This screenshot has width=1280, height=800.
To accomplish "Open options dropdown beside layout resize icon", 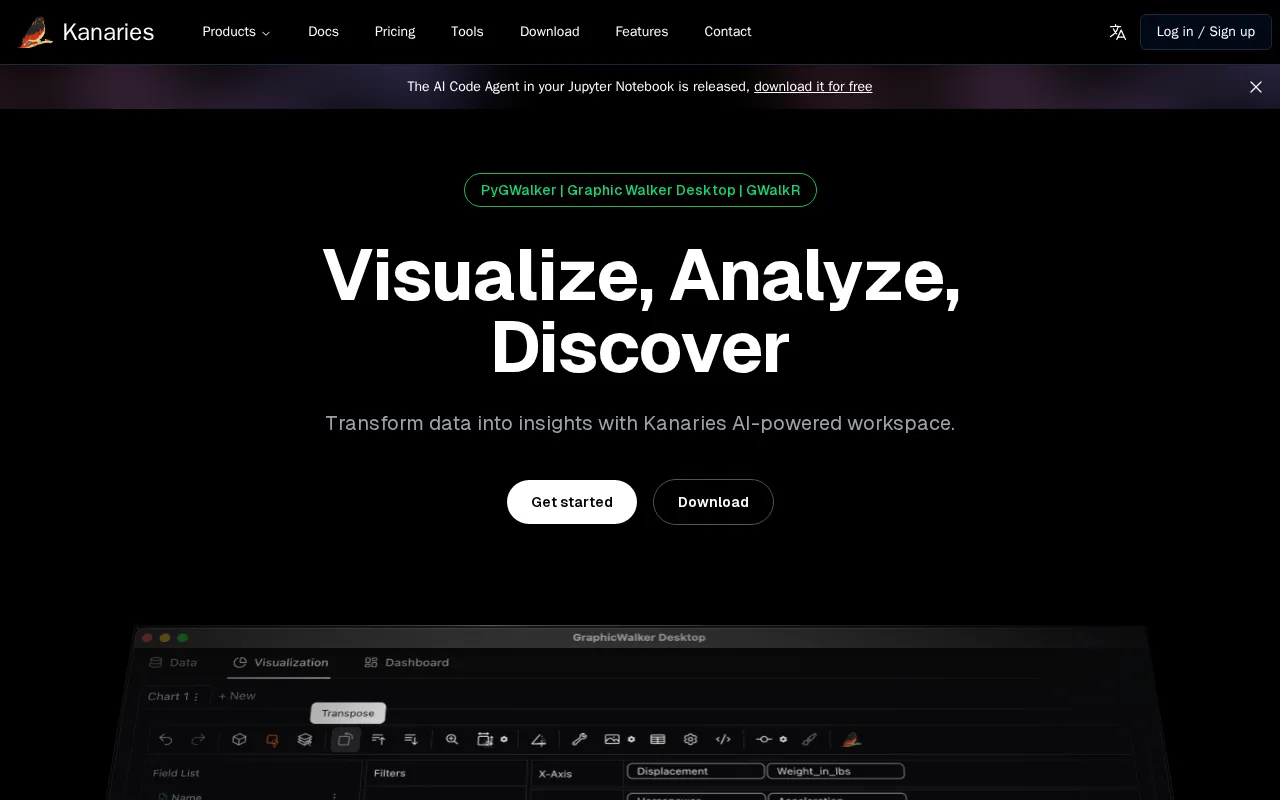I will 504,740.
